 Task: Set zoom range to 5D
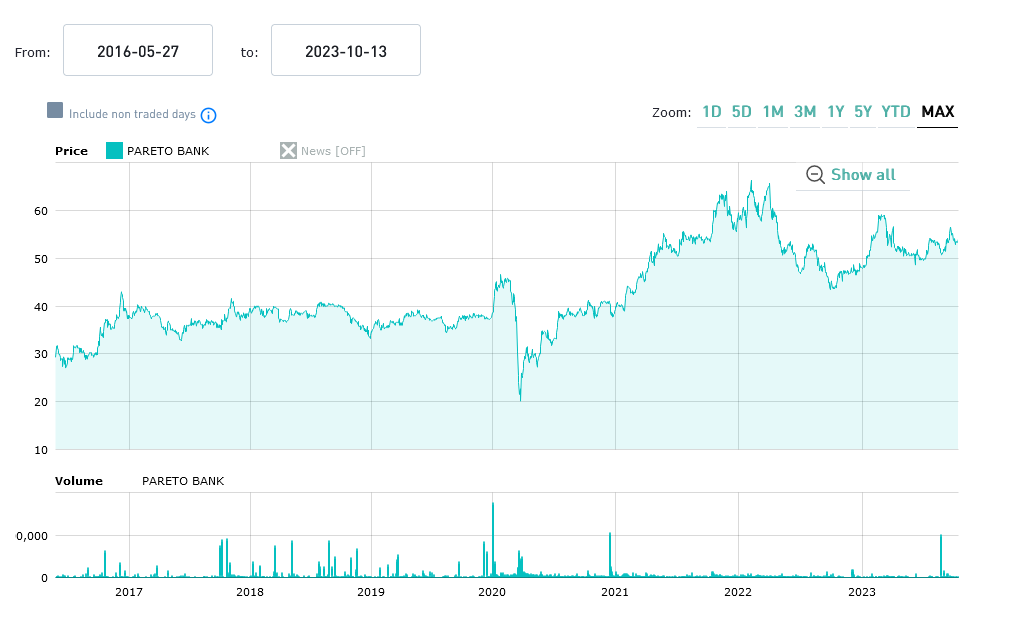tap(741, 112)
